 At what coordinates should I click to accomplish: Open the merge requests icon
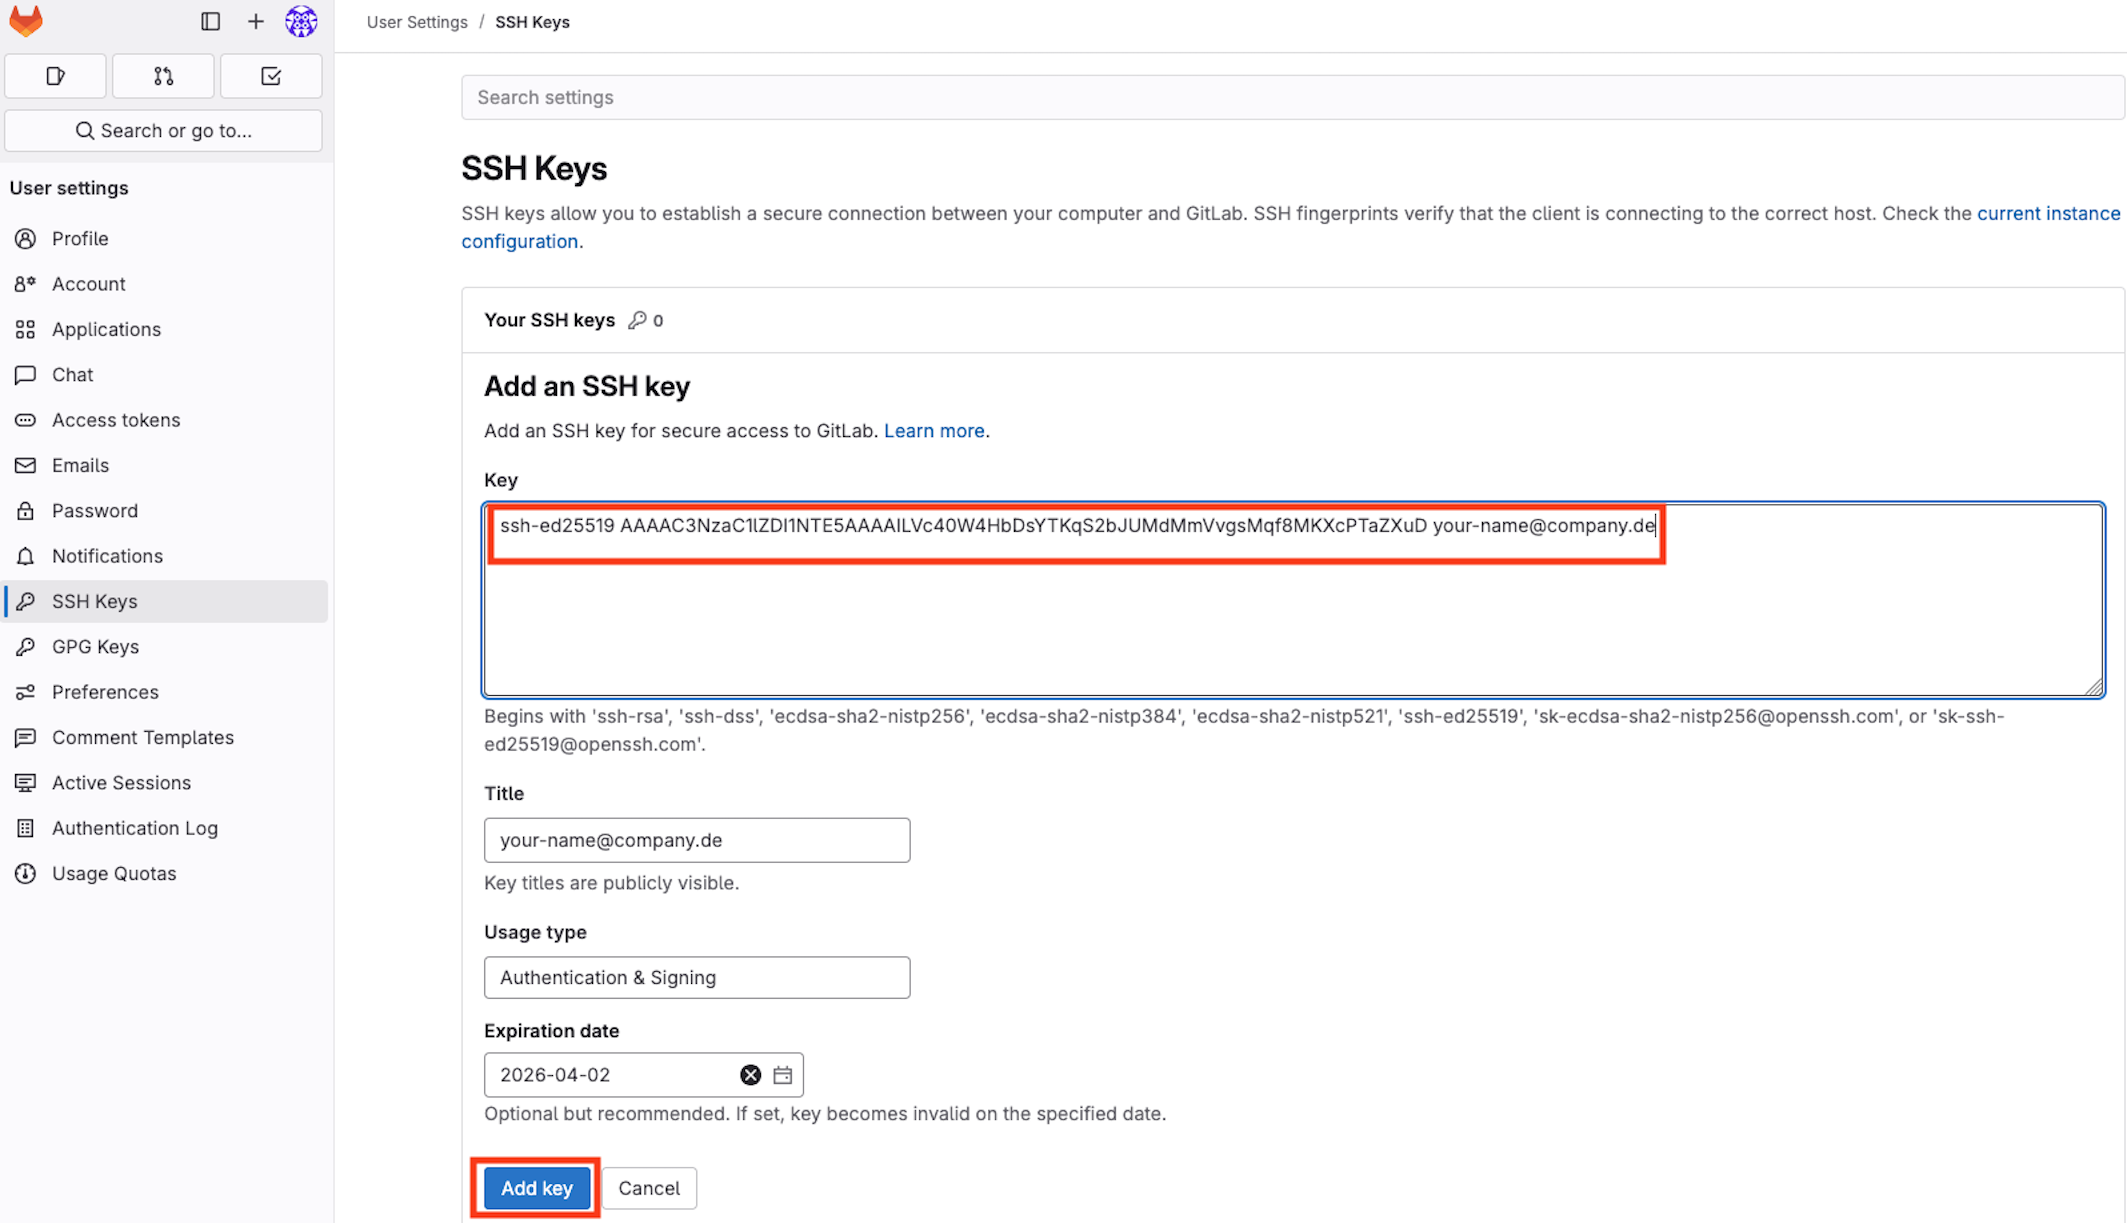click(x=163, y=76)
